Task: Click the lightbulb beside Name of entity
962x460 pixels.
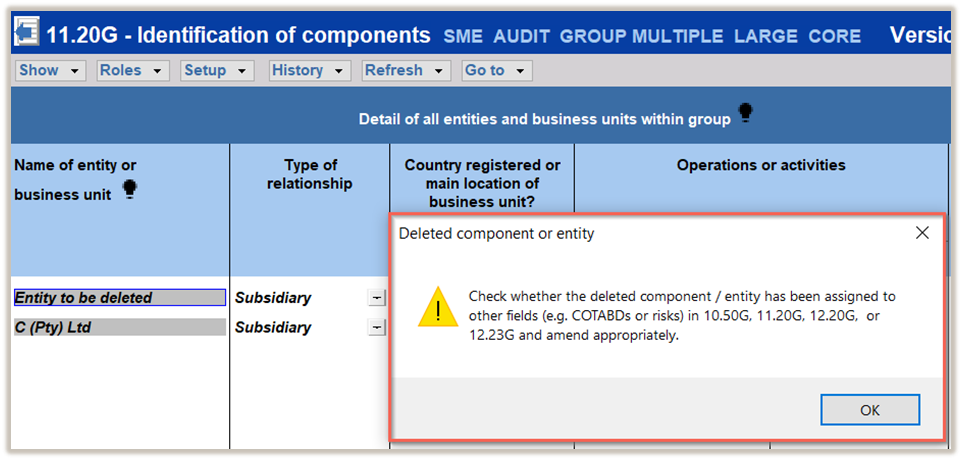Action: pos(129,190)
